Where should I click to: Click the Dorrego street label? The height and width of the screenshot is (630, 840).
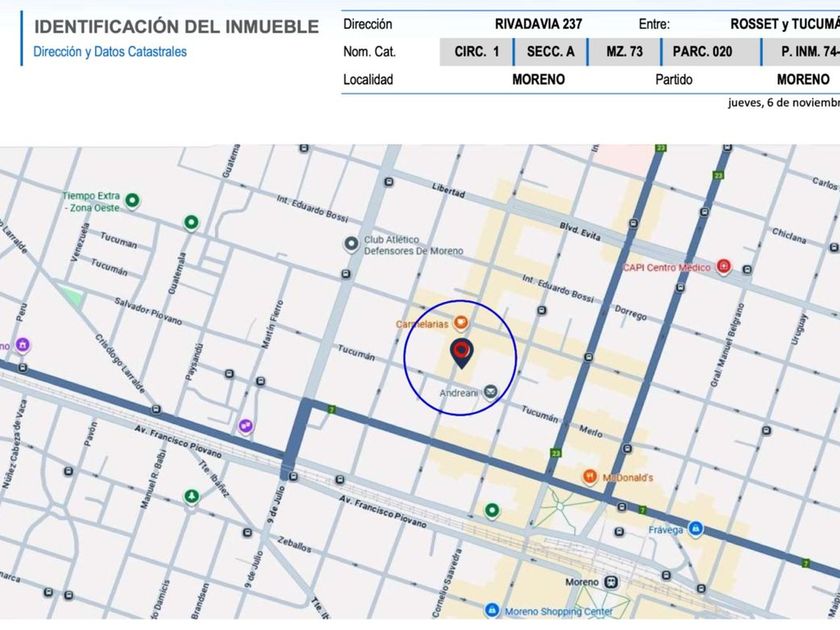click(x=631, y=312)
